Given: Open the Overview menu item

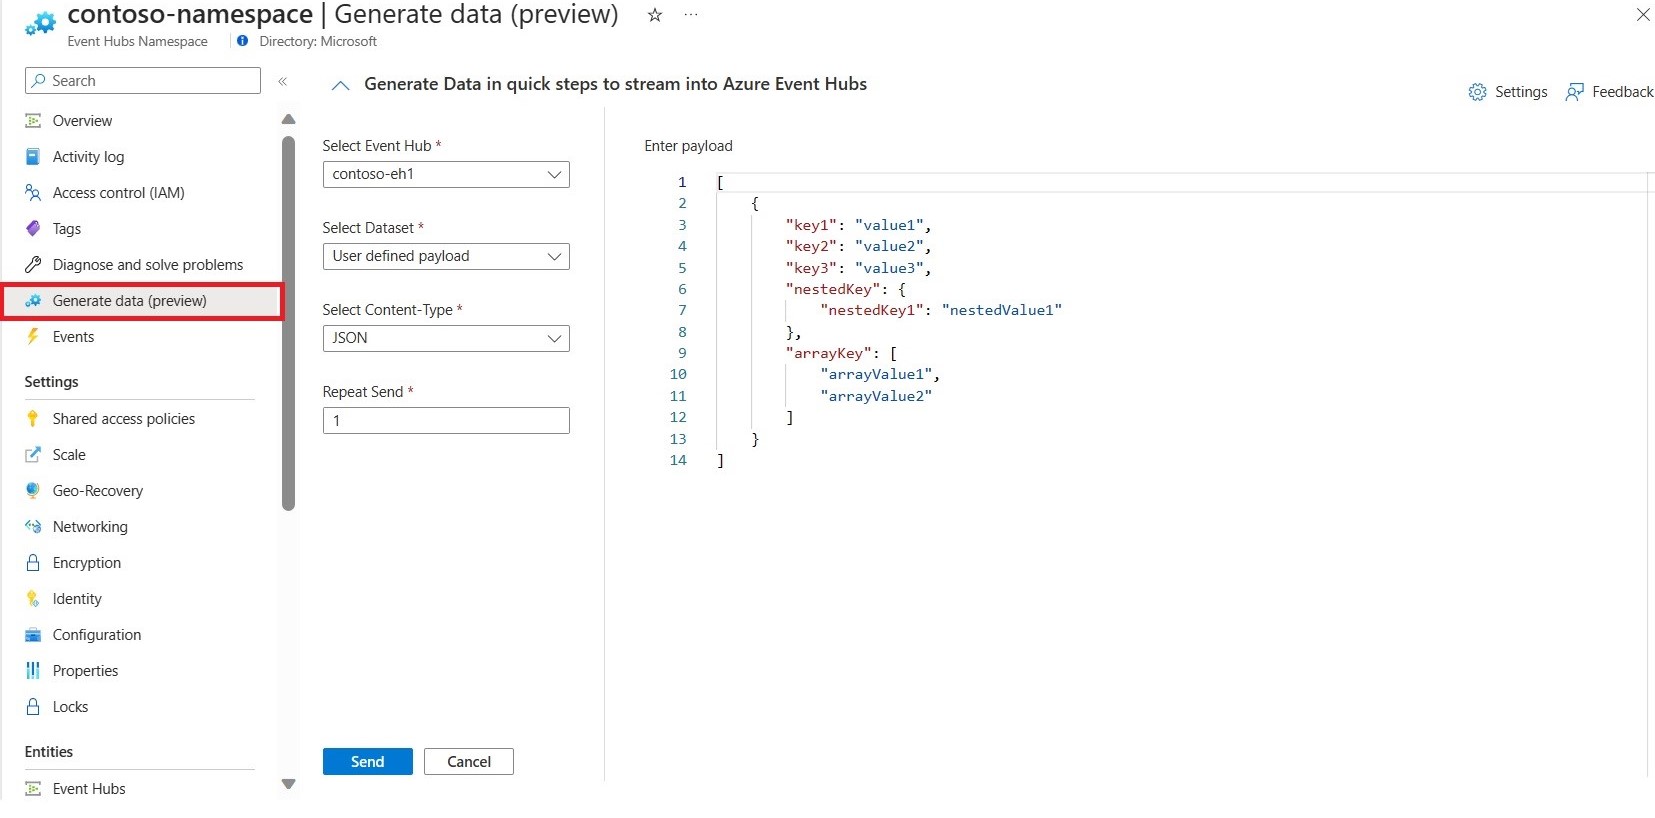Looking at the screenshot, I should coord(82,121).
